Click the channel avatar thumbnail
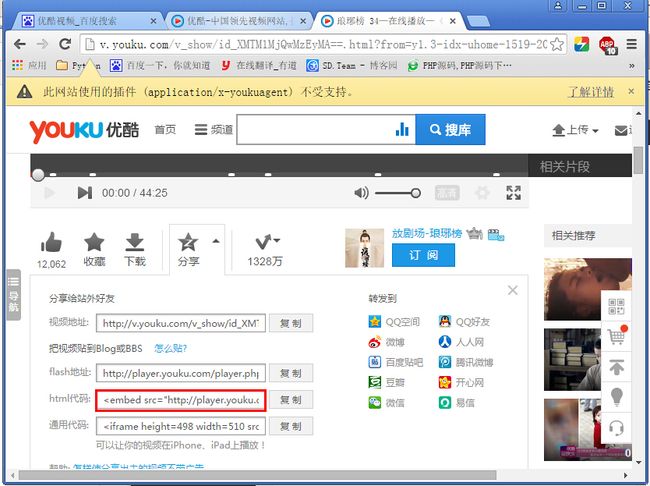The image size is (650, 486). 364,248
